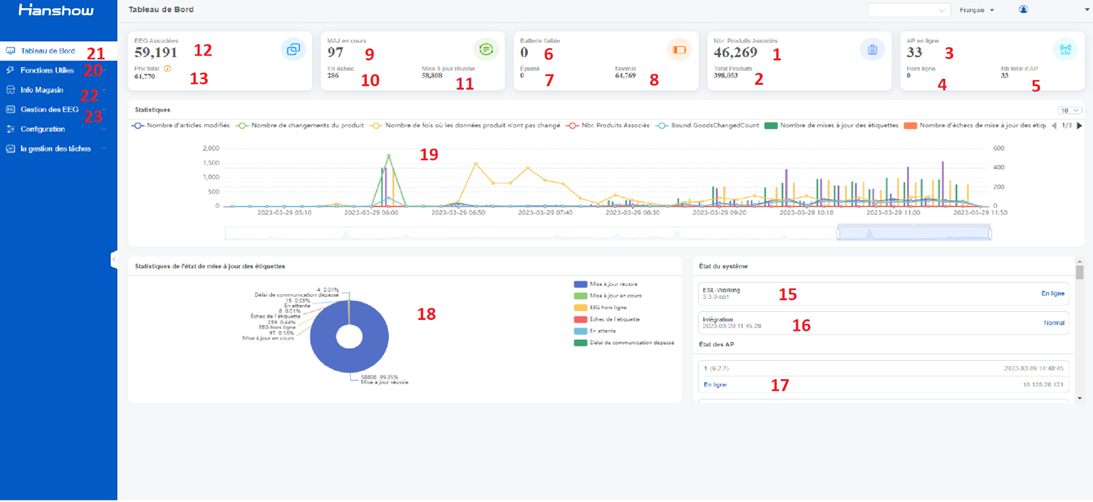Click the MAJ en cours green refresh icon

coord(486,49)
